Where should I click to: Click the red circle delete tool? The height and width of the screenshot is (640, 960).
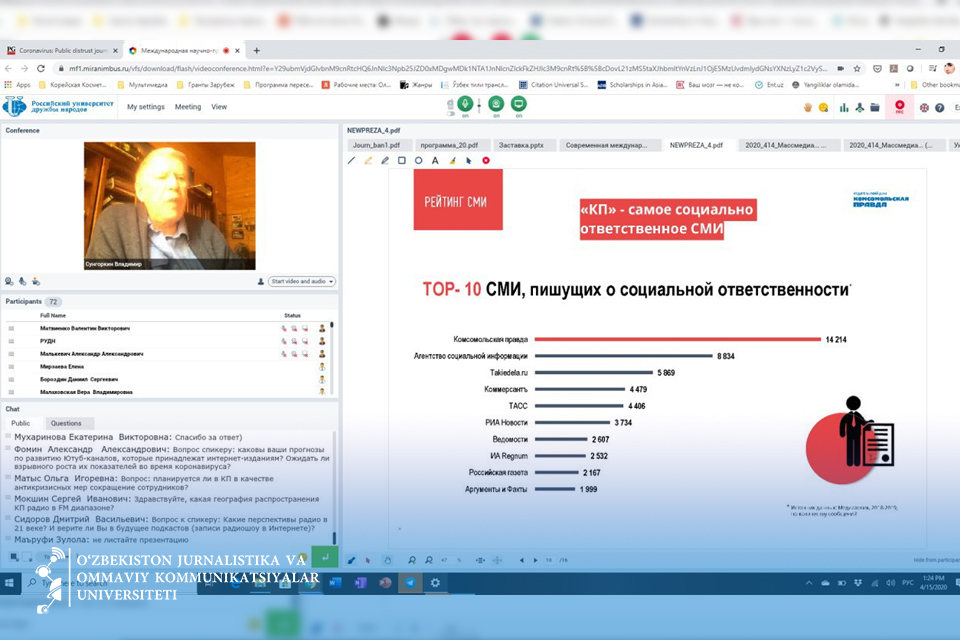pos(486,160)
